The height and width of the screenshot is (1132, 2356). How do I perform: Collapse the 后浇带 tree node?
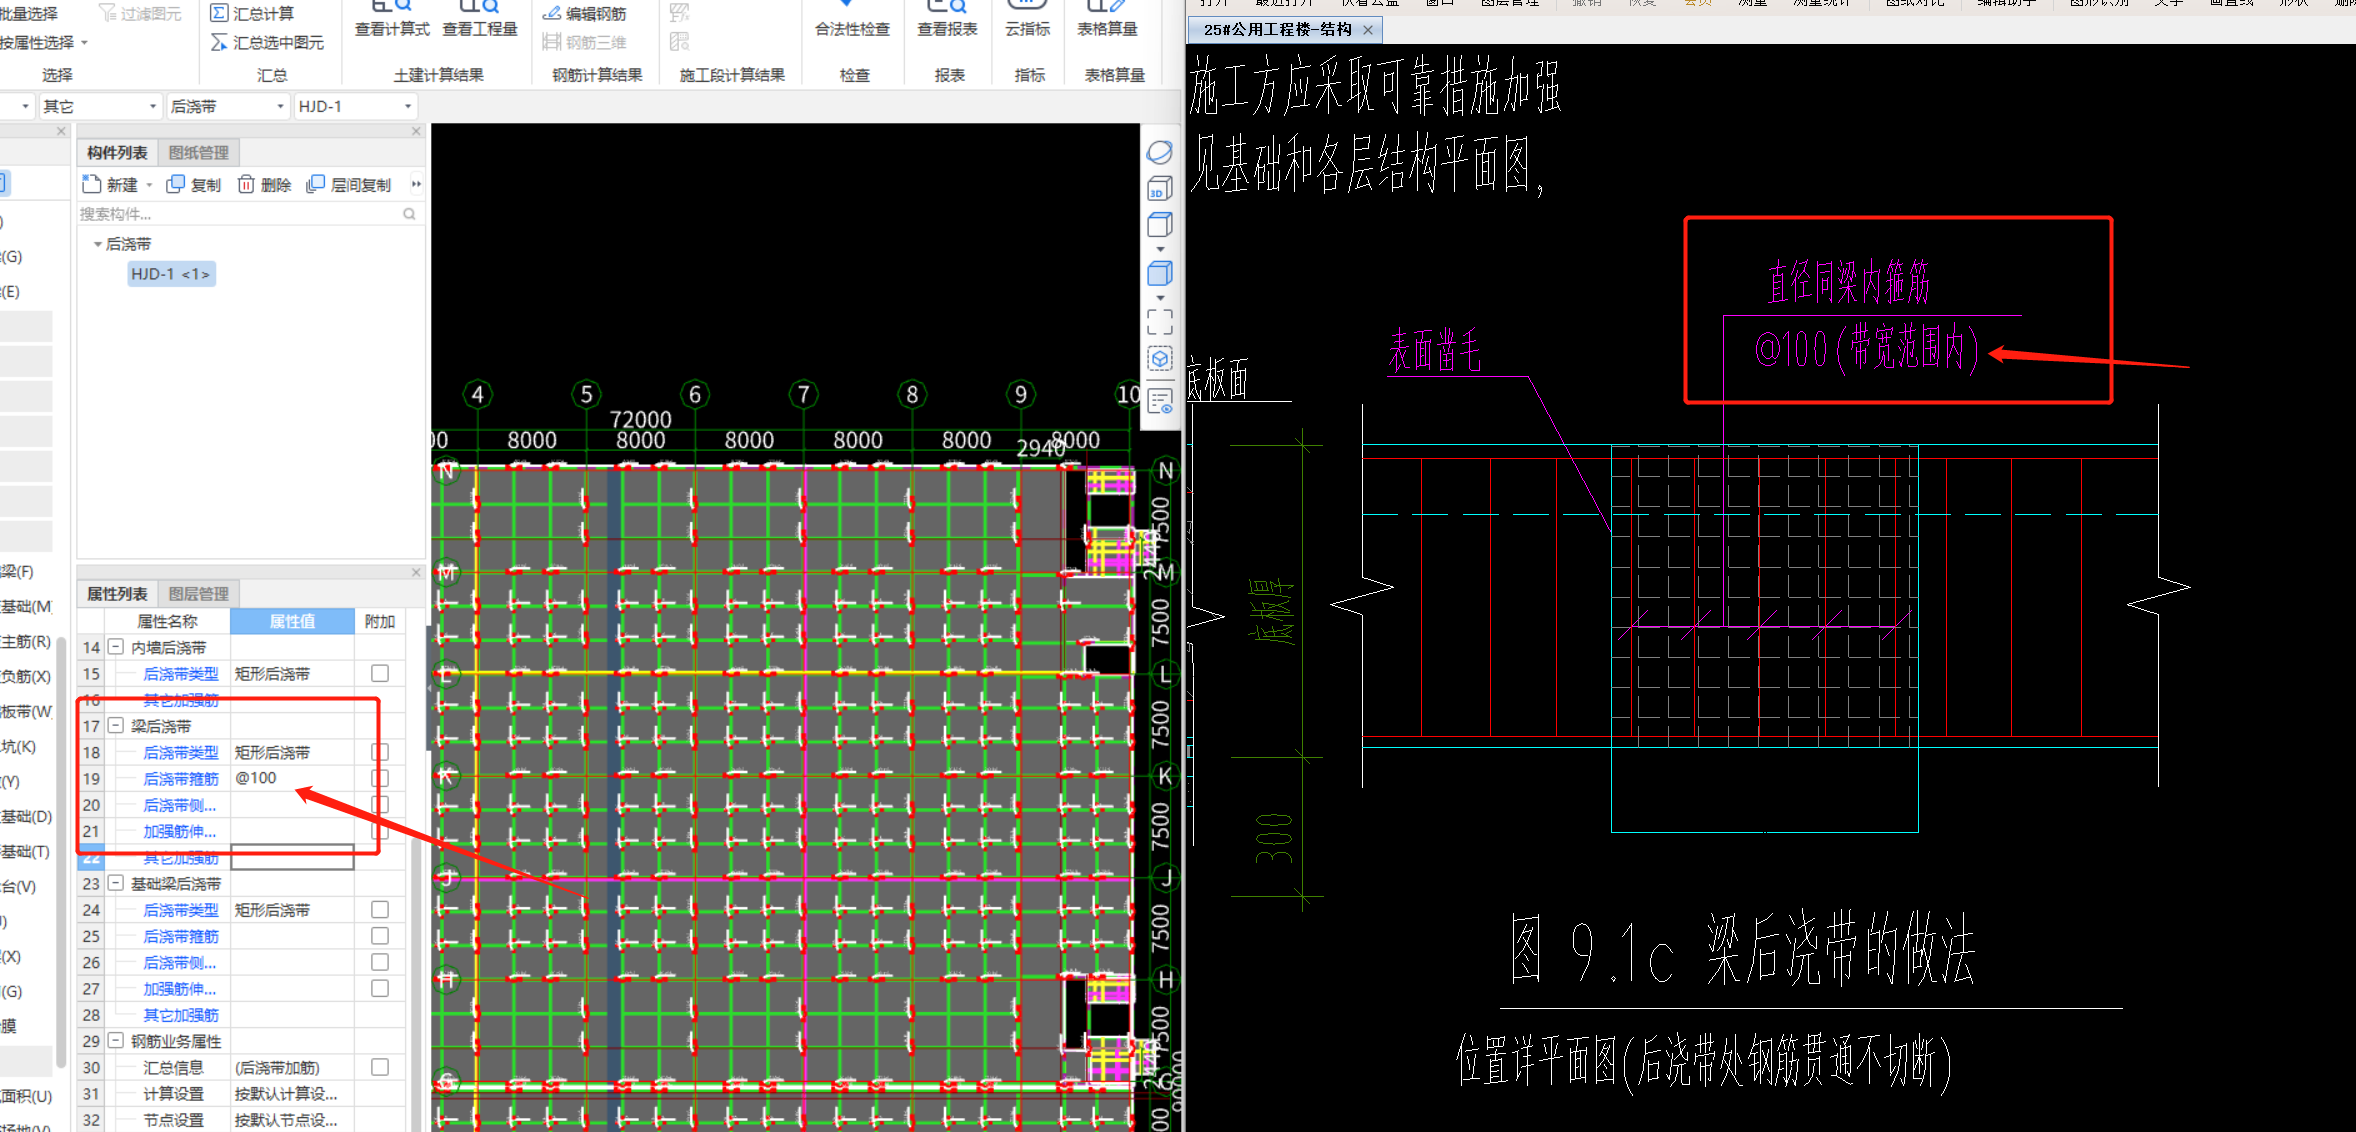pyautogui.click(x=97, y=244)
